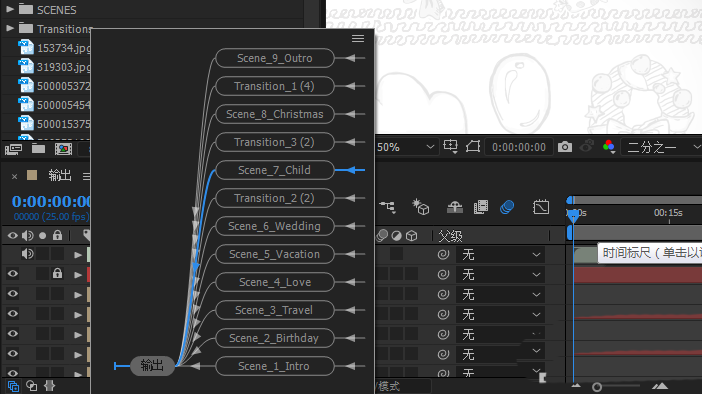The width and height of the screenshot is (702, 394).
Task: Select the Scene_7_Child node
Action: click(x=275, y=170)
